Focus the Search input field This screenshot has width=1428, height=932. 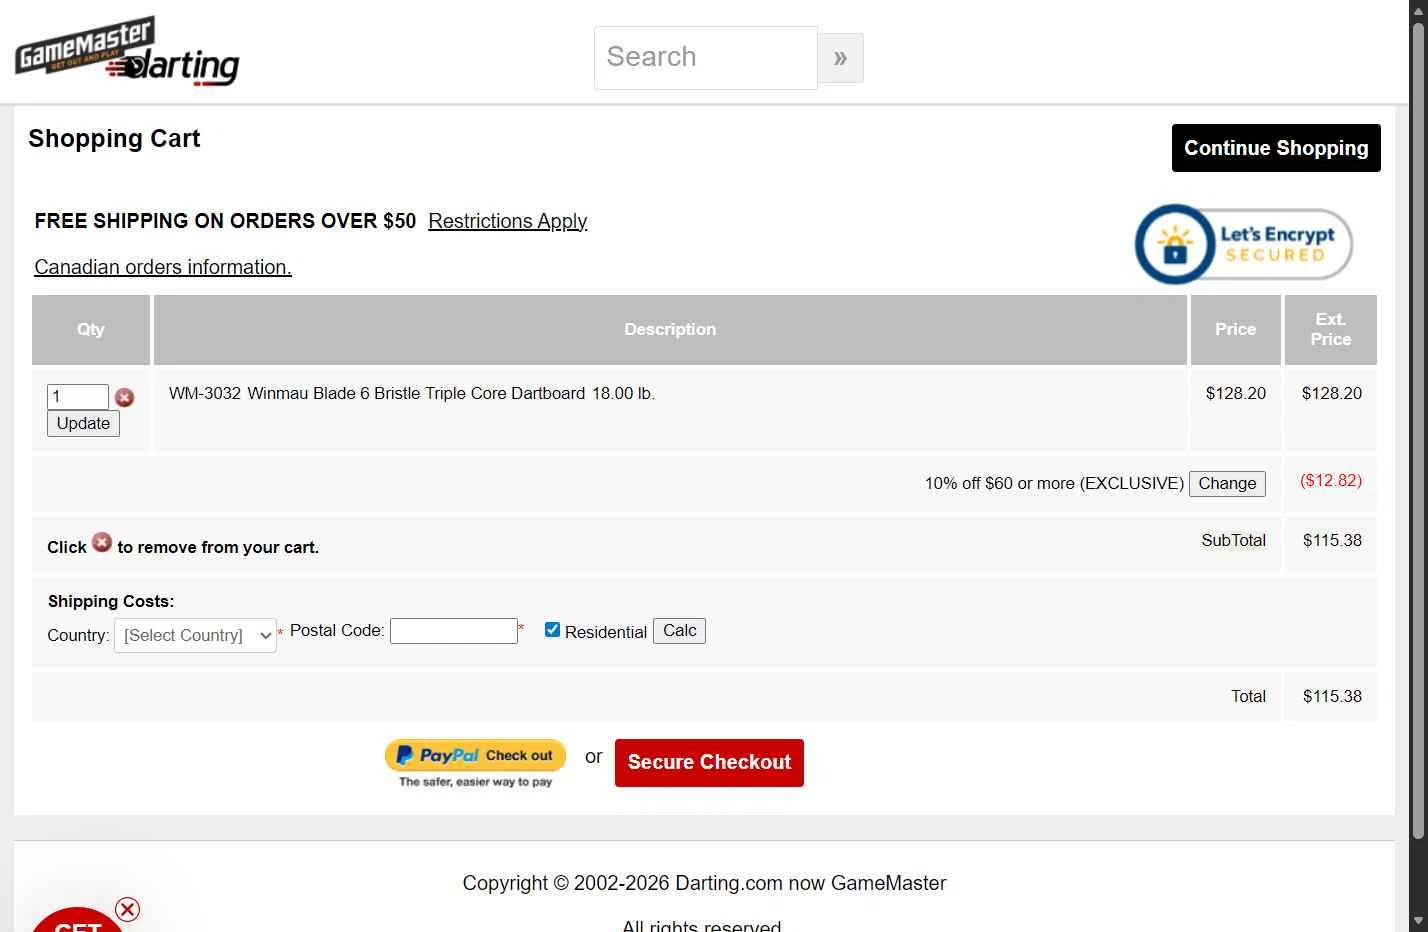(x=706, y=58)
